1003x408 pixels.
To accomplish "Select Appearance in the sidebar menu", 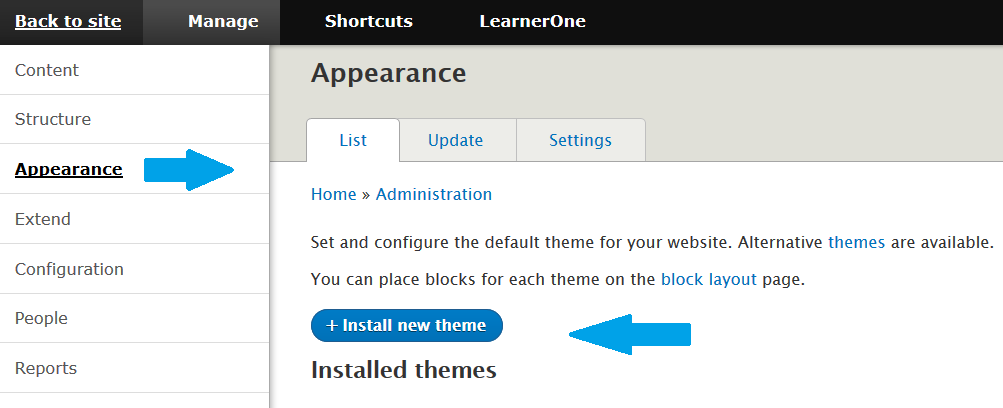I will [x=134, y=169].
